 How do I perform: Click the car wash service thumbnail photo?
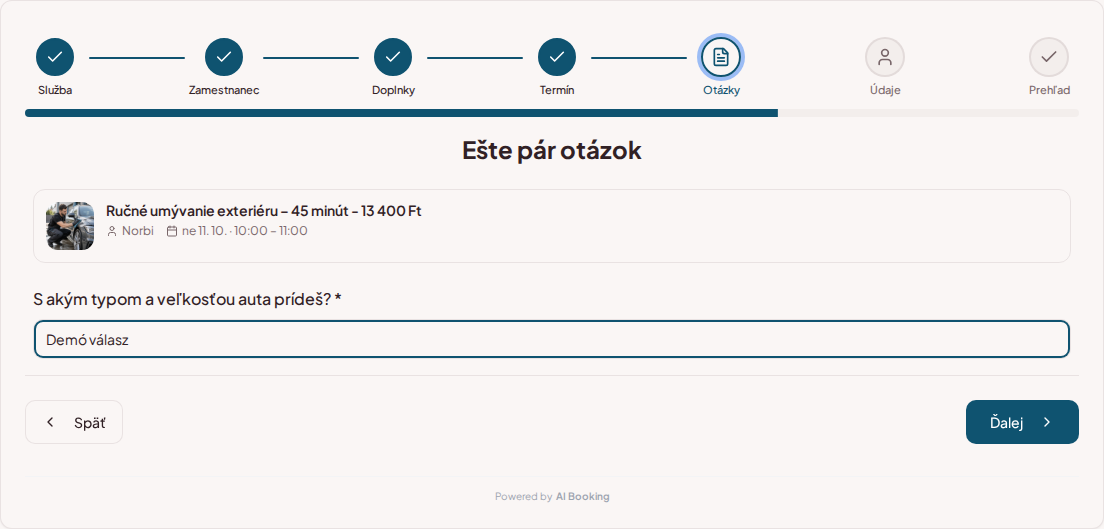tap(70, 226)
